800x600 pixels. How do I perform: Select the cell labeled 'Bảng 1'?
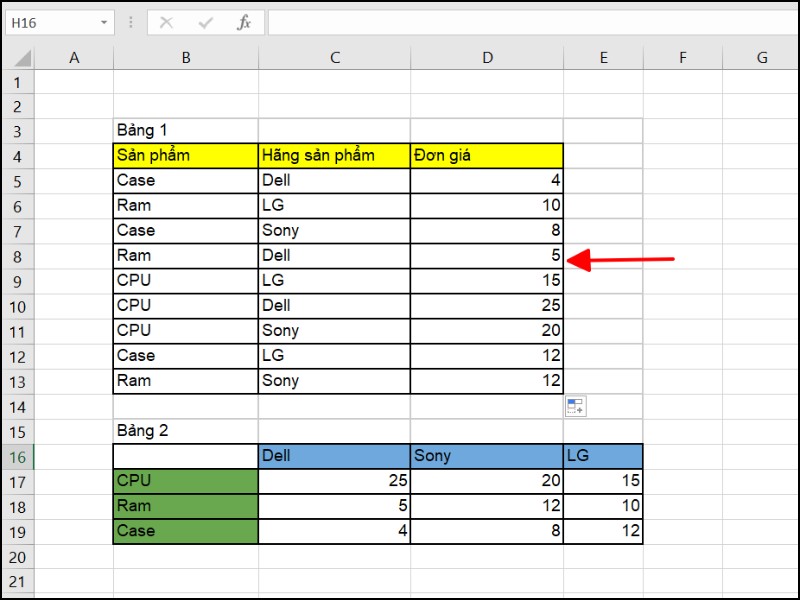pyautogui.click(x=185, y=130)
